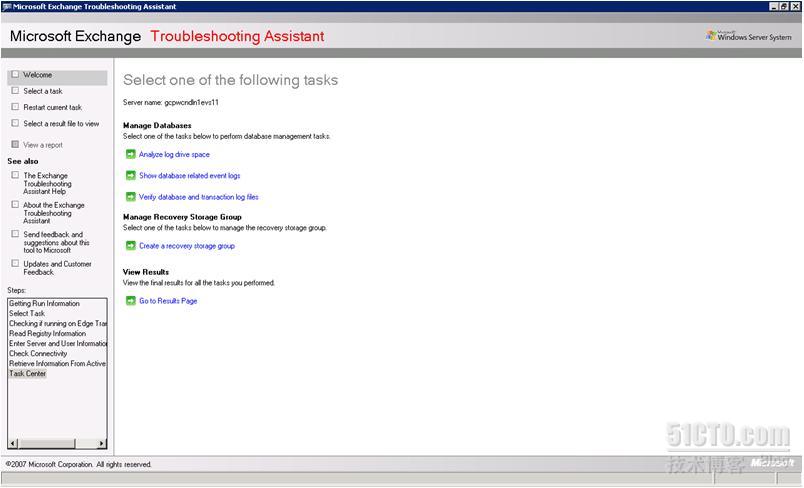The height and width of the screenshot is (488, 804).
Task: Click green arrow icon beside Go to Results Page
Action: [131, 300]
